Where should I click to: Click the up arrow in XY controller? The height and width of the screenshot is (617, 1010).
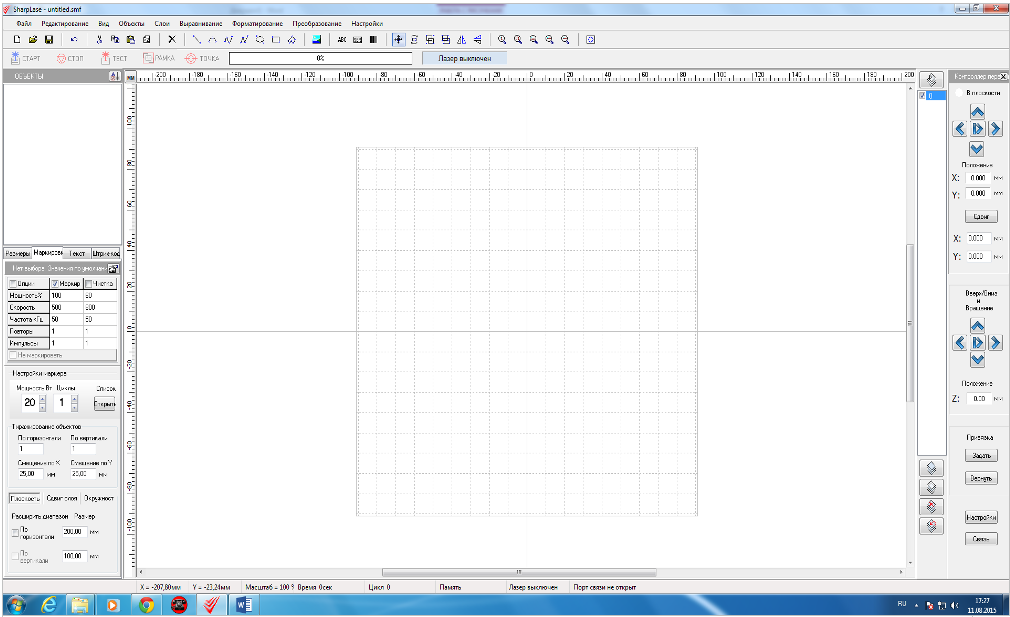pyautogui.click(x=977, y=112)
